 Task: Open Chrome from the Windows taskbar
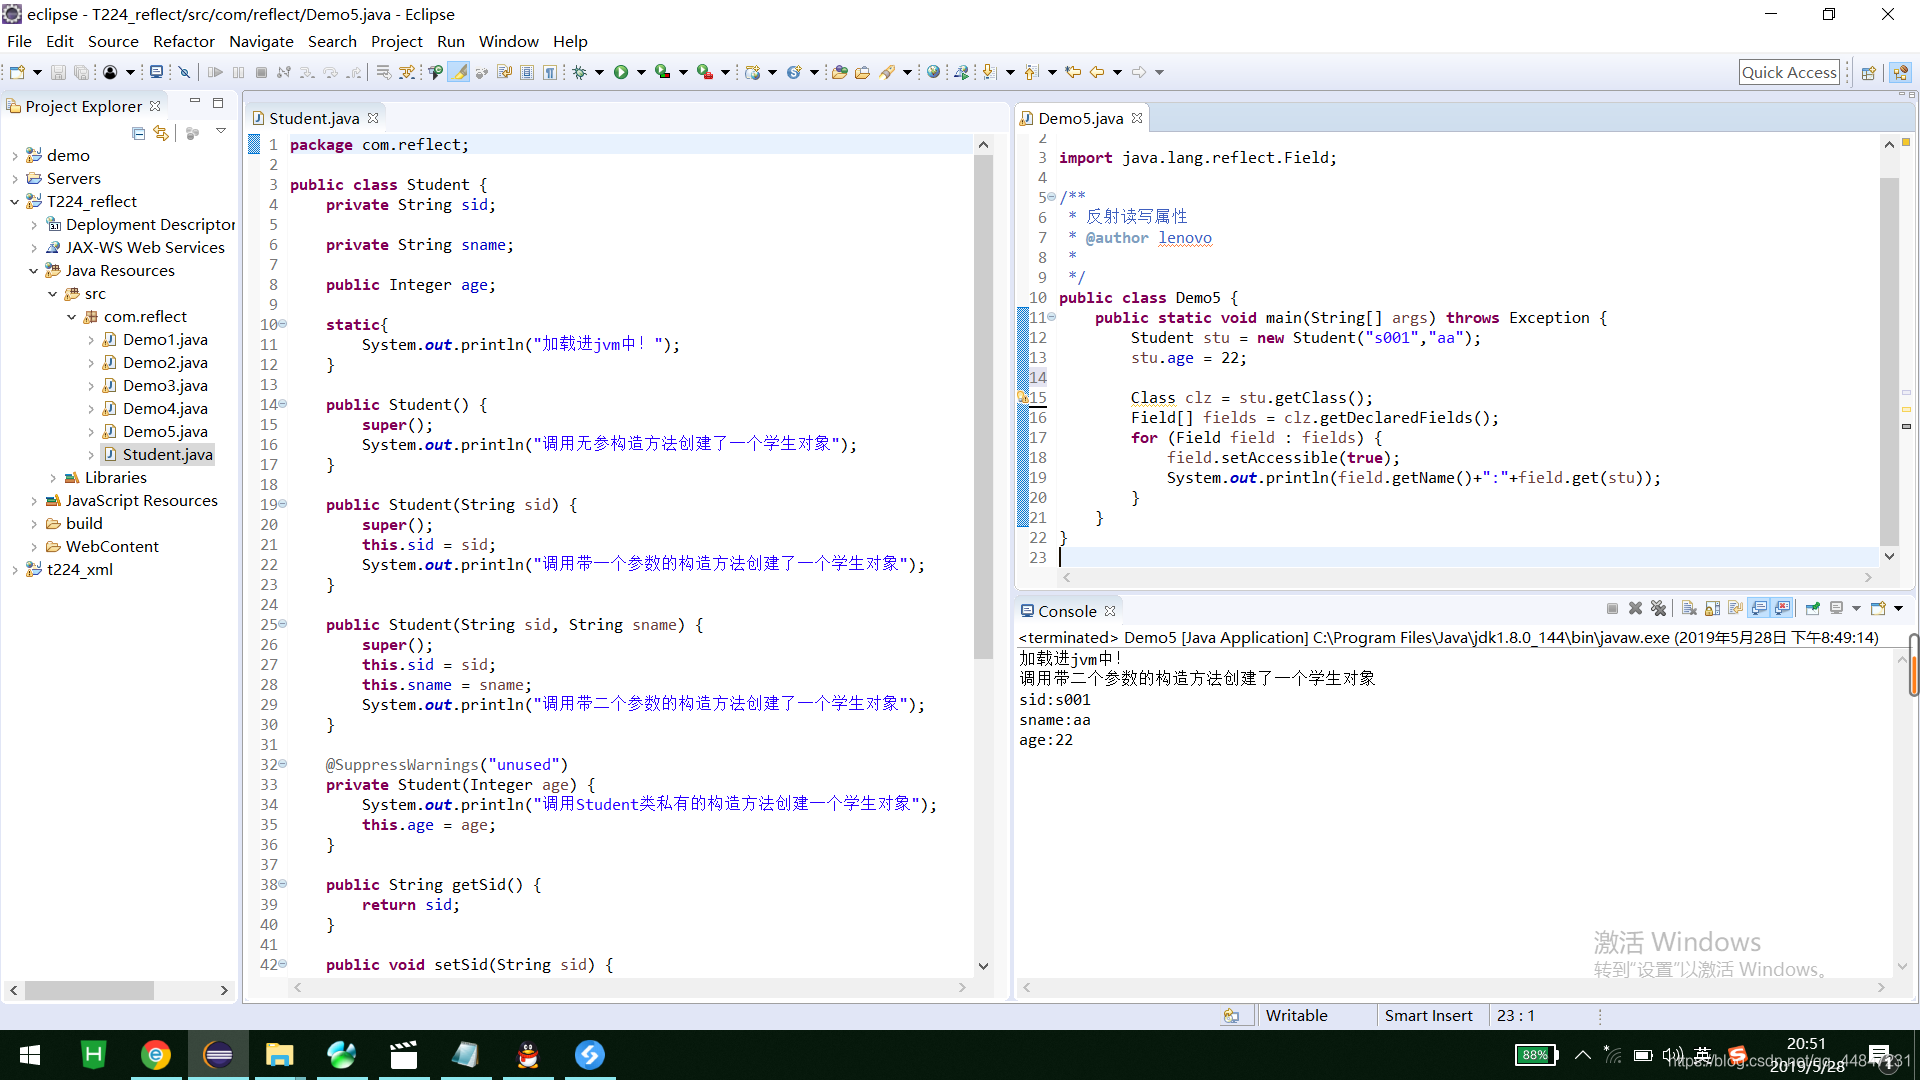coord(155,1054)
